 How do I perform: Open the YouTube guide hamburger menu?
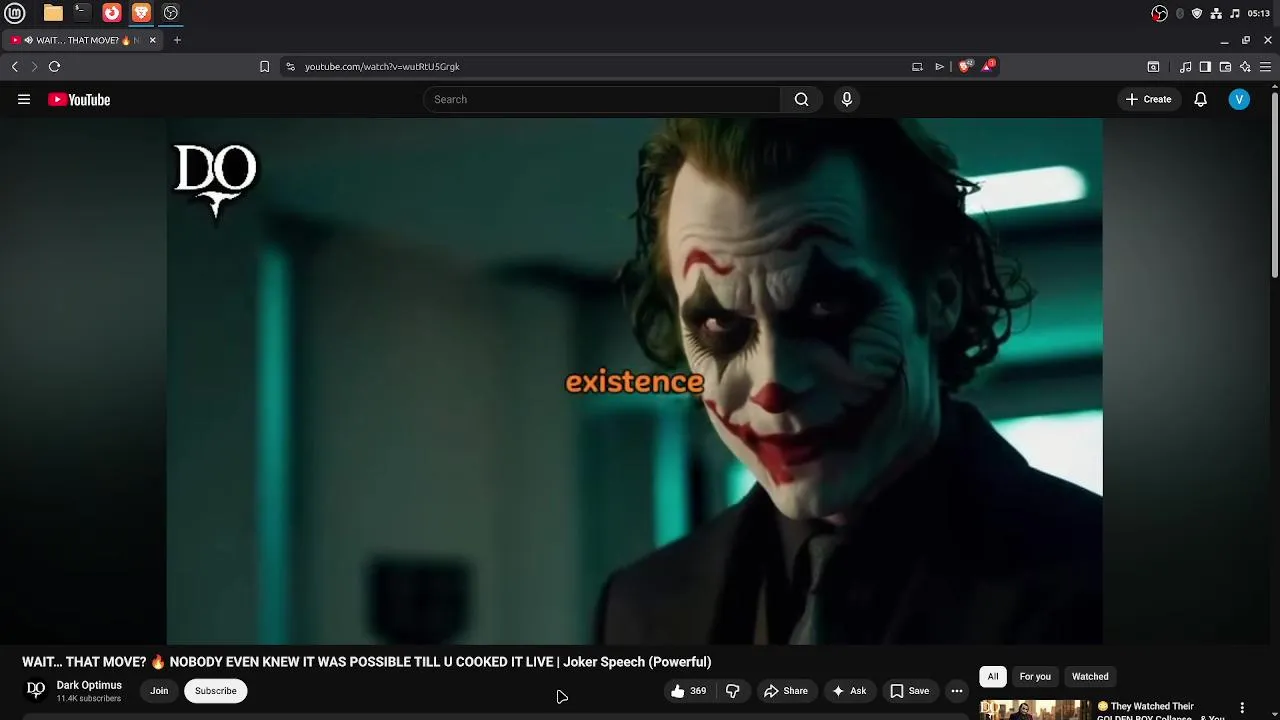tap(24, 99)
